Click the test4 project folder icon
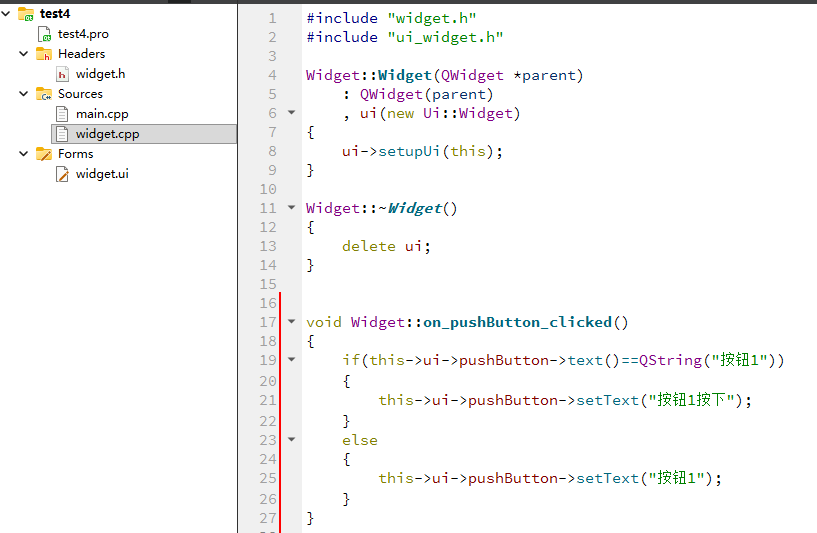This screenshot has height=533, width=817. click(26, 14)
